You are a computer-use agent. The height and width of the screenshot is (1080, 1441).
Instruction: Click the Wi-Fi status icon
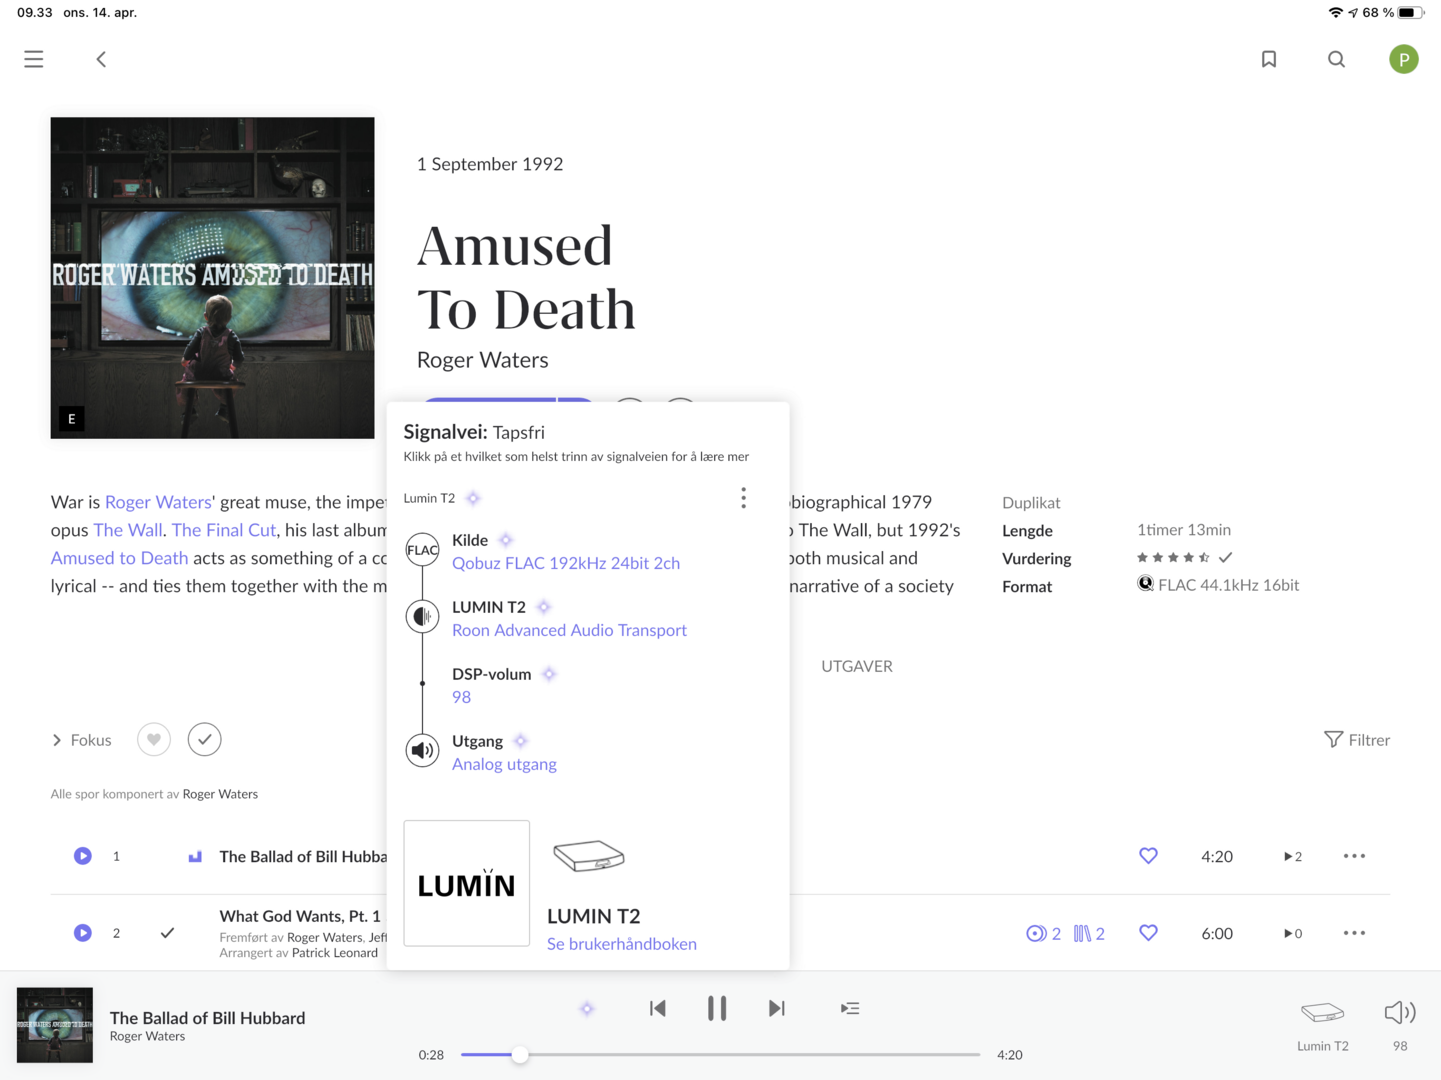click(x=1335, y=13)
